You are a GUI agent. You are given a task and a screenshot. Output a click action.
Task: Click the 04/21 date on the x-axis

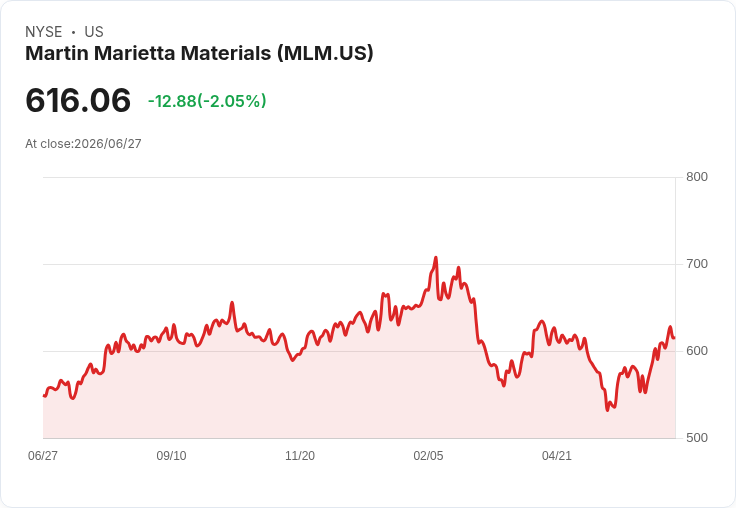click(557, 456)
